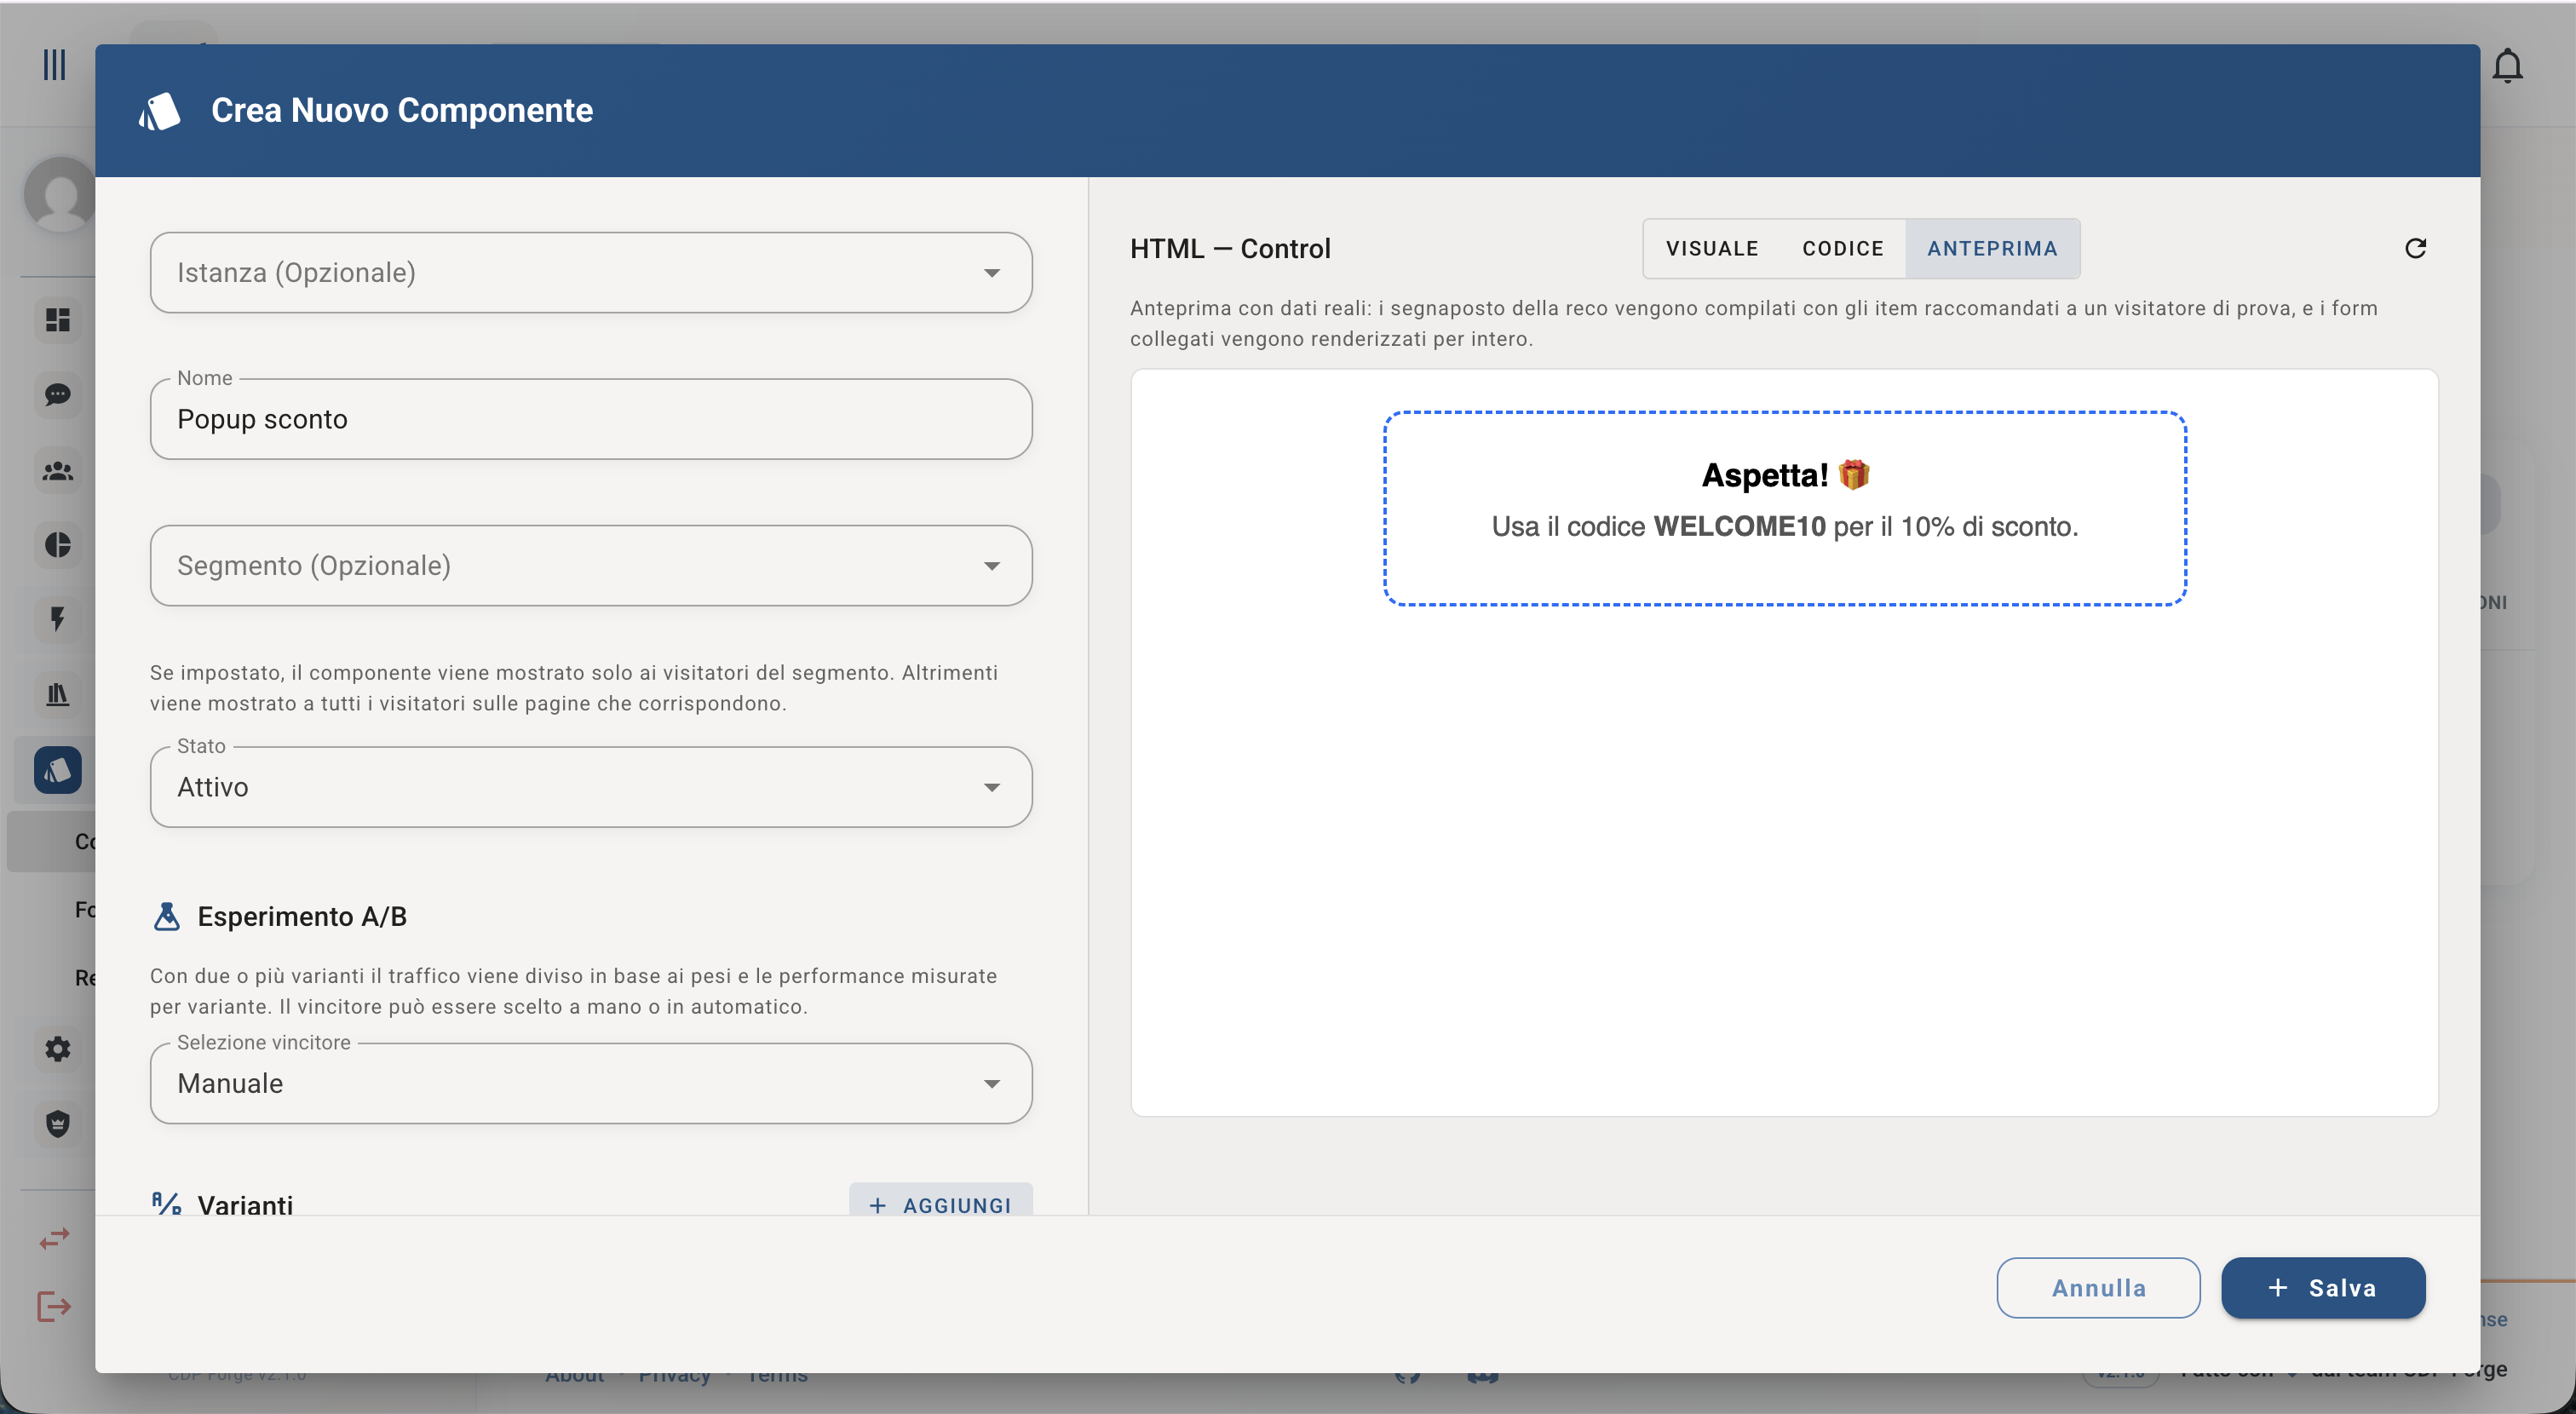This screenshot has height=1414, width=2576.
Task: Open the notifications bell
Action: click(x=2507, y=66)
